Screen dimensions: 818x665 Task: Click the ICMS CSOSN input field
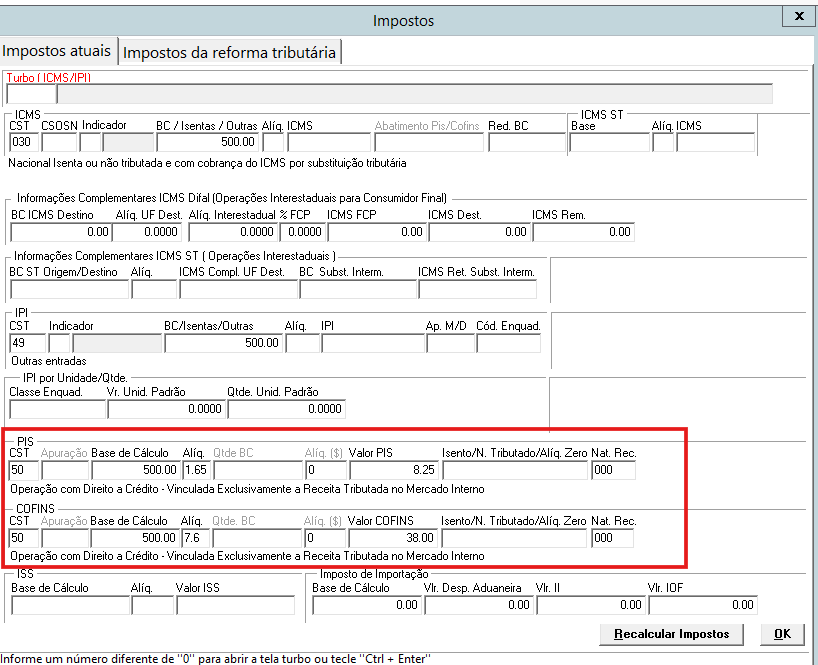(x=59, y=142)
